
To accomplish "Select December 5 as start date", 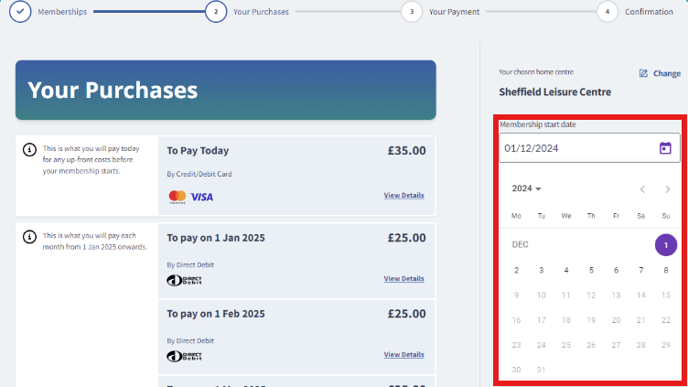I will [x=591, y=270].
